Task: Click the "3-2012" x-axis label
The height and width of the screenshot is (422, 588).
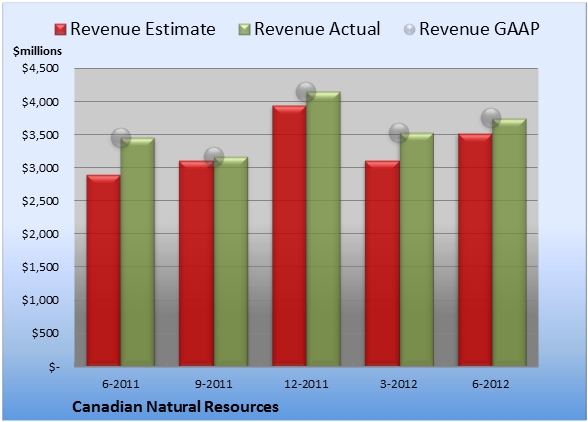Action: tap(399, 384)
